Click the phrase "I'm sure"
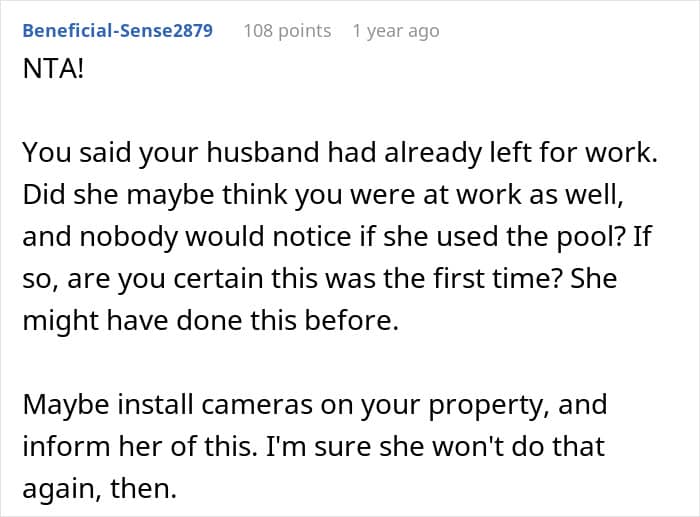Screen dimensions: 700x517 point(300,446)
